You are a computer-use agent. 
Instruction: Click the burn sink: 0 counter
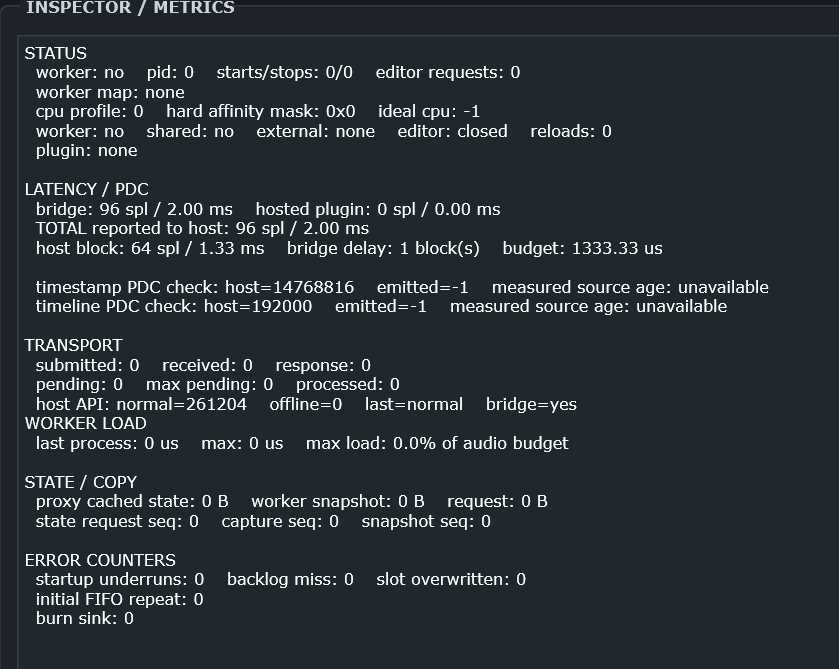(x=85, y=619)
